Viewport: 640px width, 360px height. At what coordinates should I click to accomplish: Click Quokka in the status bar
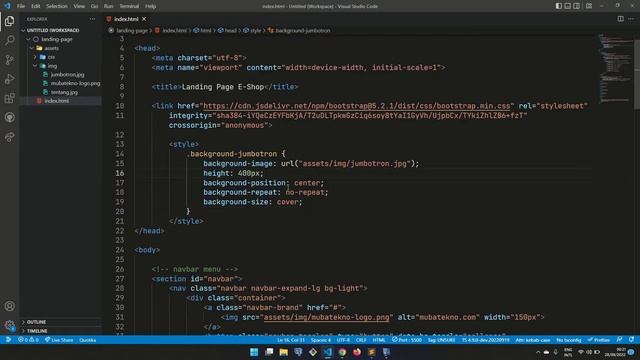(x=87, y=340)
